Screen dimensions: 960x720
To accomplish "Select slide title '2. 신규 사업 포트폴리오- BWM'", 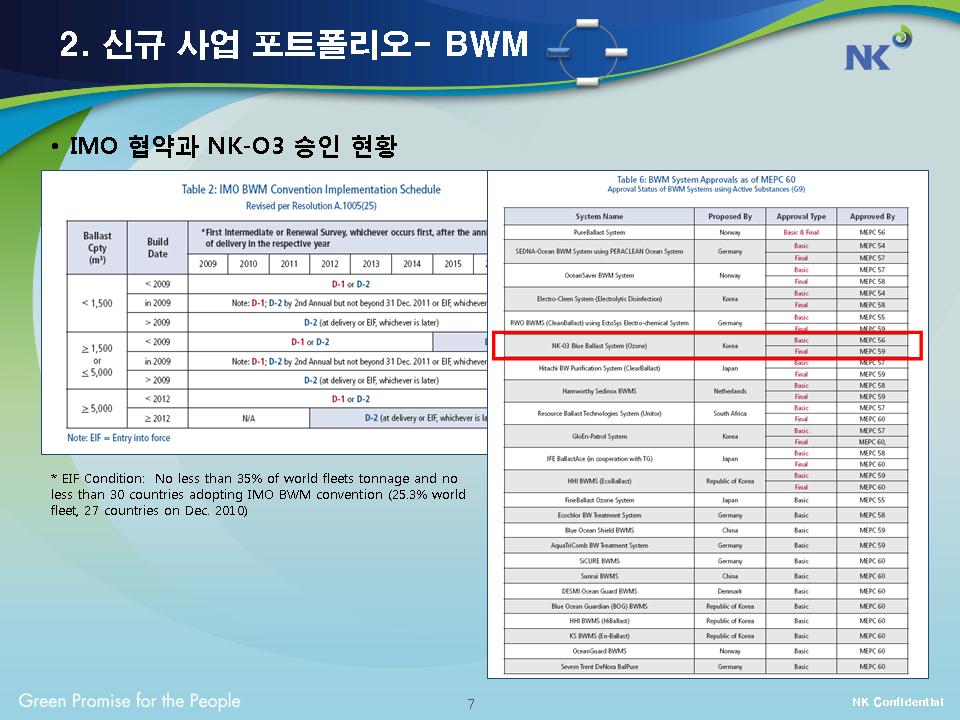I will 294,44.
